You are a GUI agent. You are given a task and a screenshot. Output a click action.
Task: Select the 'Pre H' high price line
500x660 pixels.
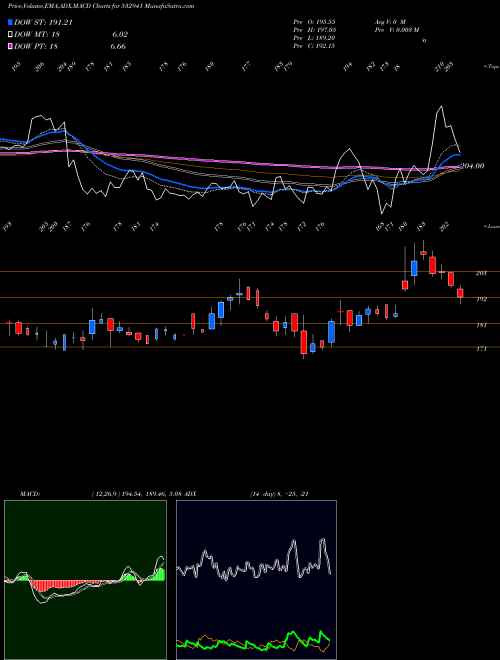point(314,30)
